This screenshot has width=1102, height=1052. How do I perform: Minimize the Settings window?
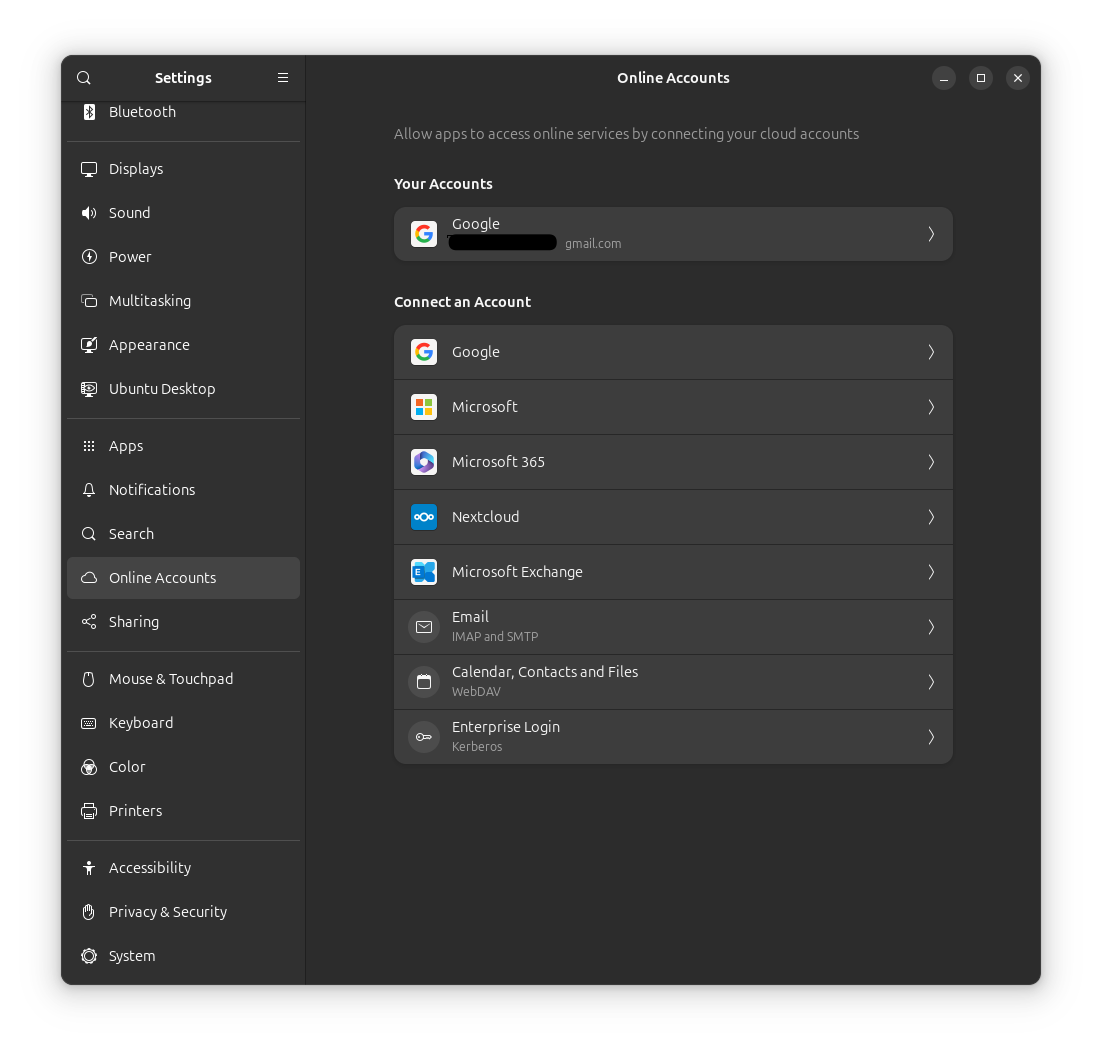(944, 78)
